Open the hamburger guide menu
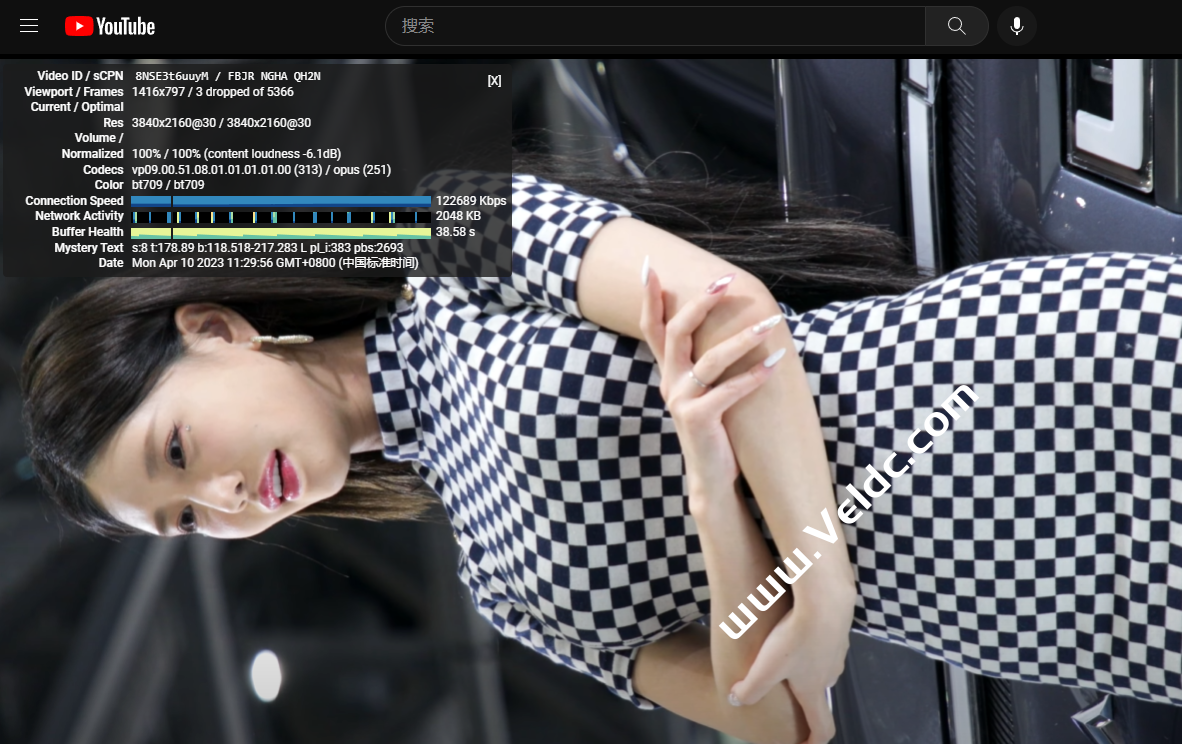The height and width of the screenshot is (744, 1182). 29,26
